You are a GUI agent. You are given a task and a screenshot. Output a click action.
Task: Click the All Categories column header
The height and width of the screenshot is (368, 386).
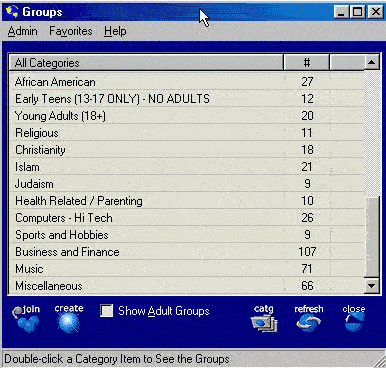[x=146, y=63]
